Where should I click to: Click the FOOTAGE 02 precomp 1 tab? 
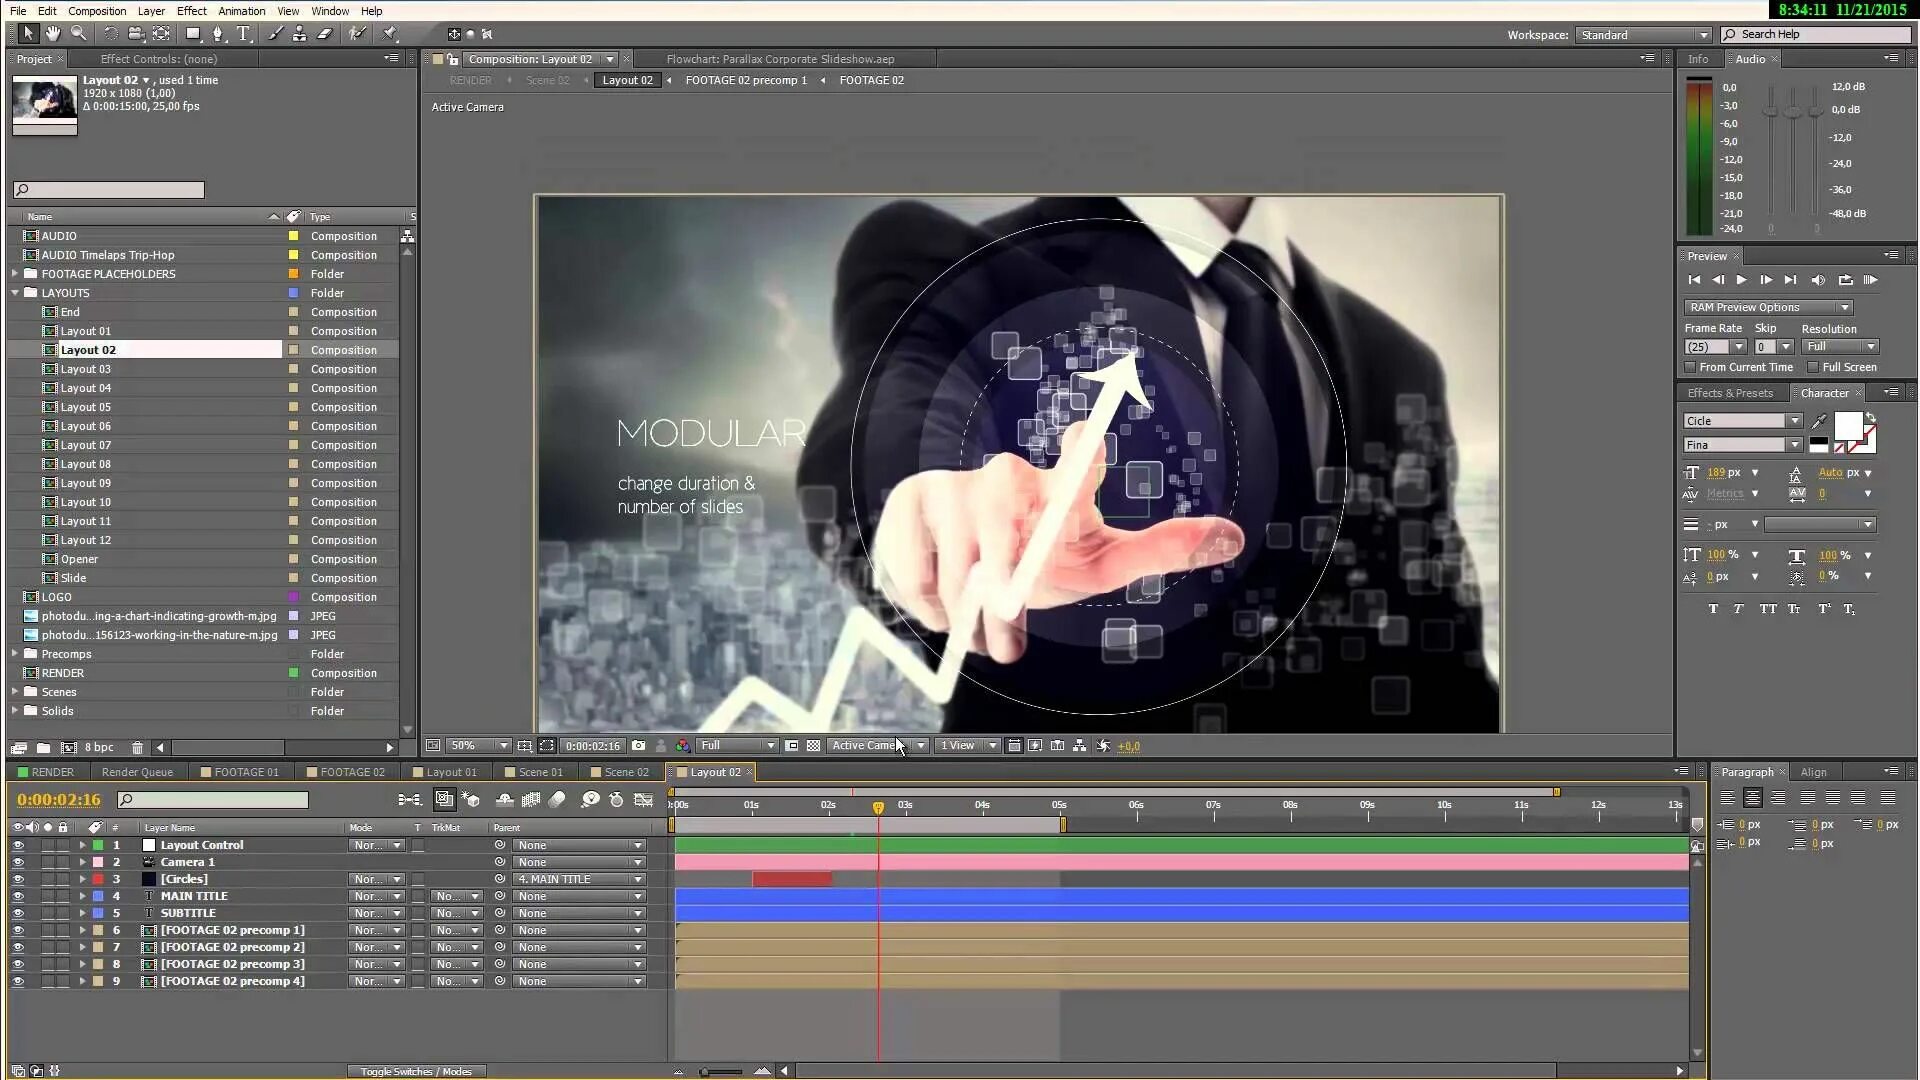coord(745,80)
